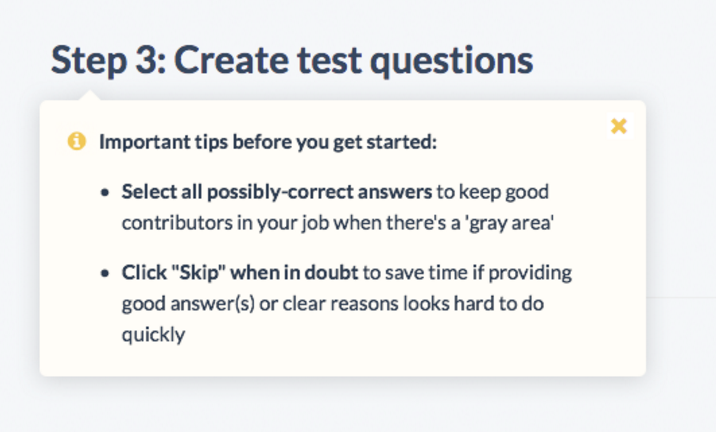Click 'good answer(s) or clear reasons' line
716x432 pixels.
point(260,304)
